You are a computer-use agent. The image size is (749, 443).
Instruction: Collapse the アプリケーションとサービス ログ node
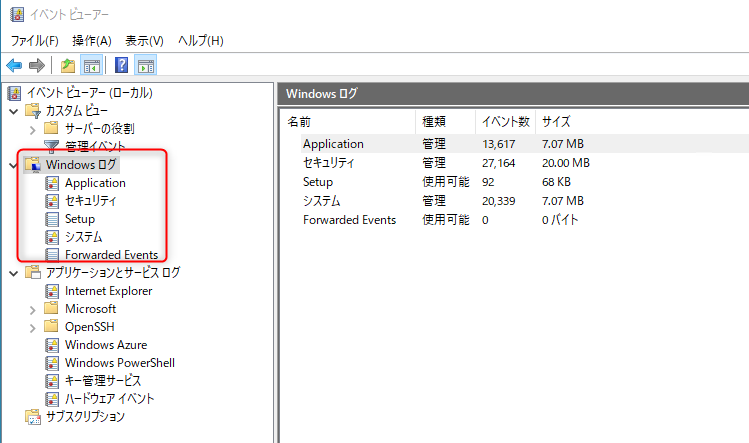(x=14, y=274)
